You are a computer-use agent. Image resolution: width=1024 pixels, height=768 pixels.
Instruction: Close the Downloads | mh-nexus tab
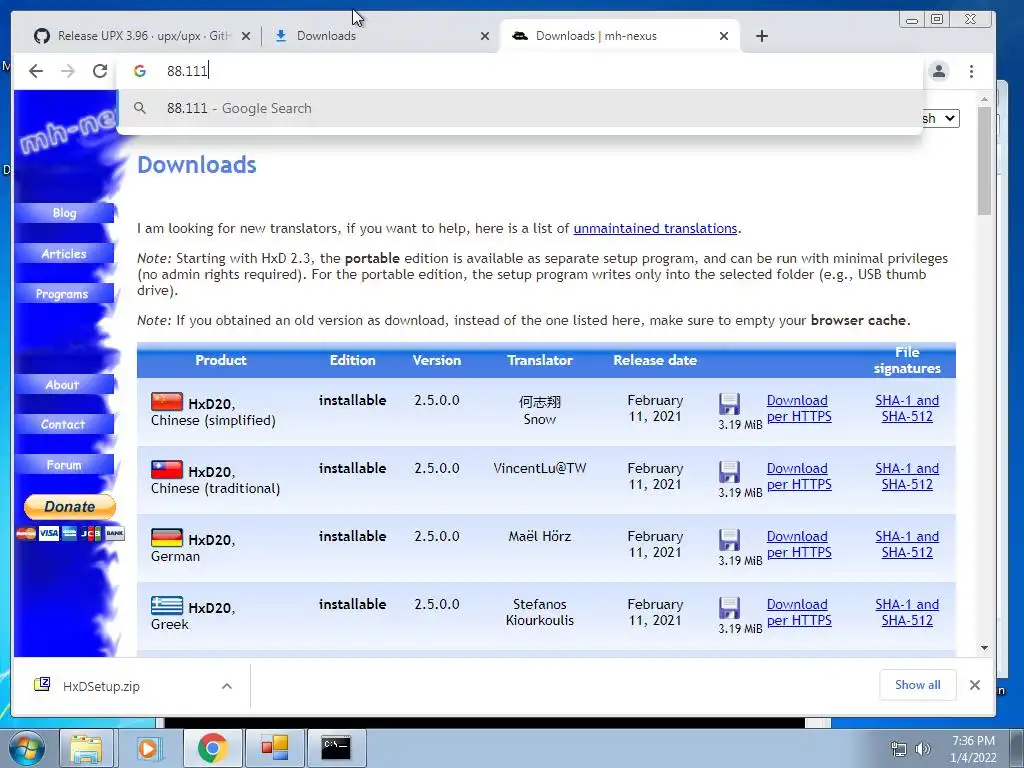pyautogui.click(x=724, y=36)
